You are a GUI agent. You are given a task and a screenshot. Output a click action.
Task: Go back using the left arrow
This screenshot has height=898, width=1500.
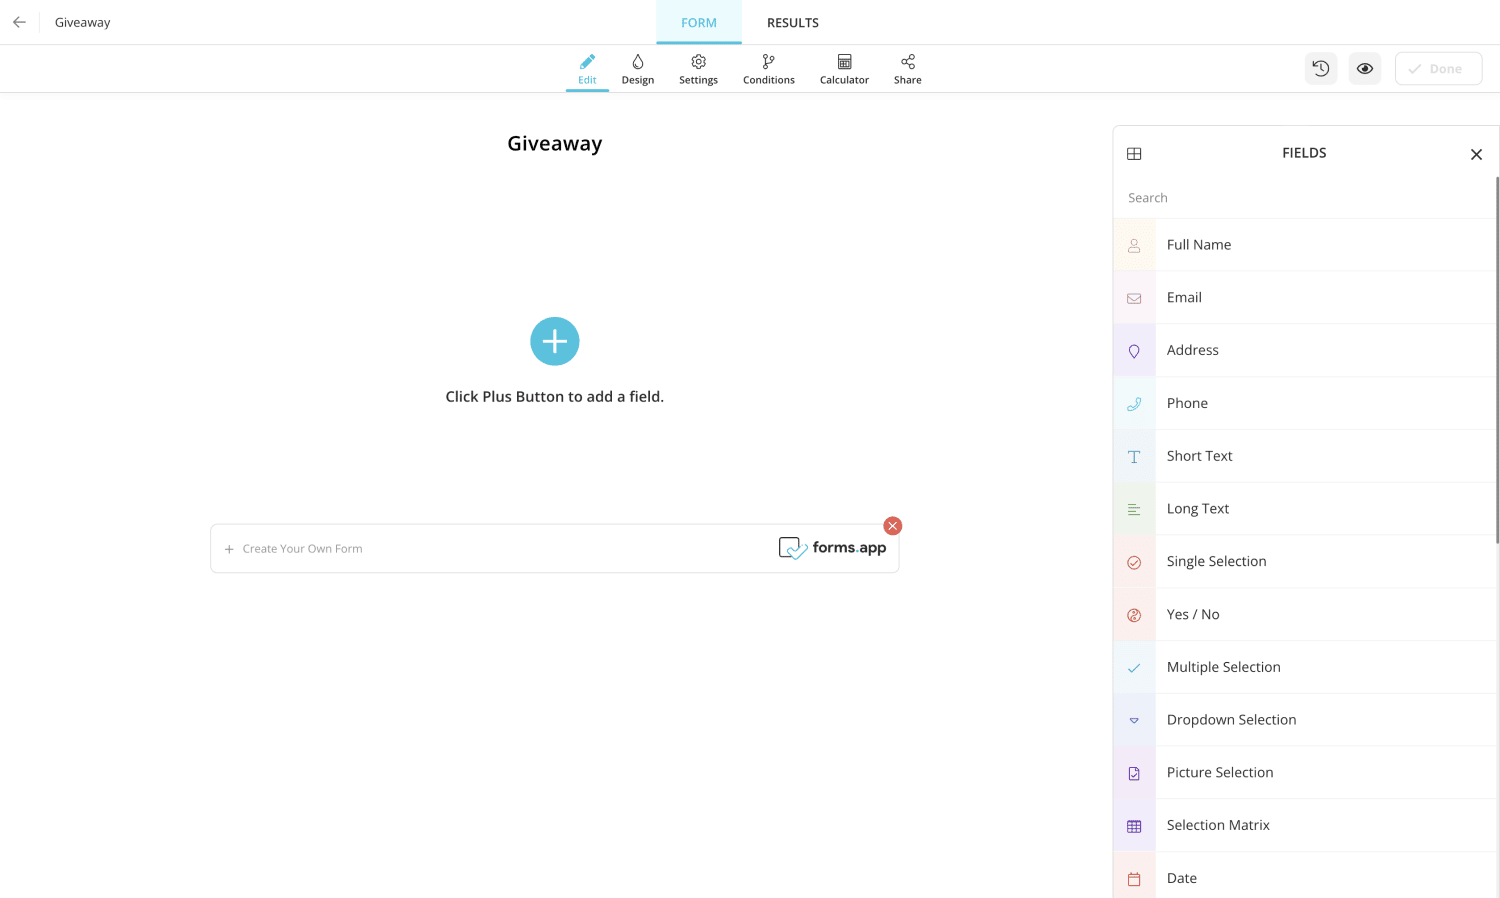[19, 22]
